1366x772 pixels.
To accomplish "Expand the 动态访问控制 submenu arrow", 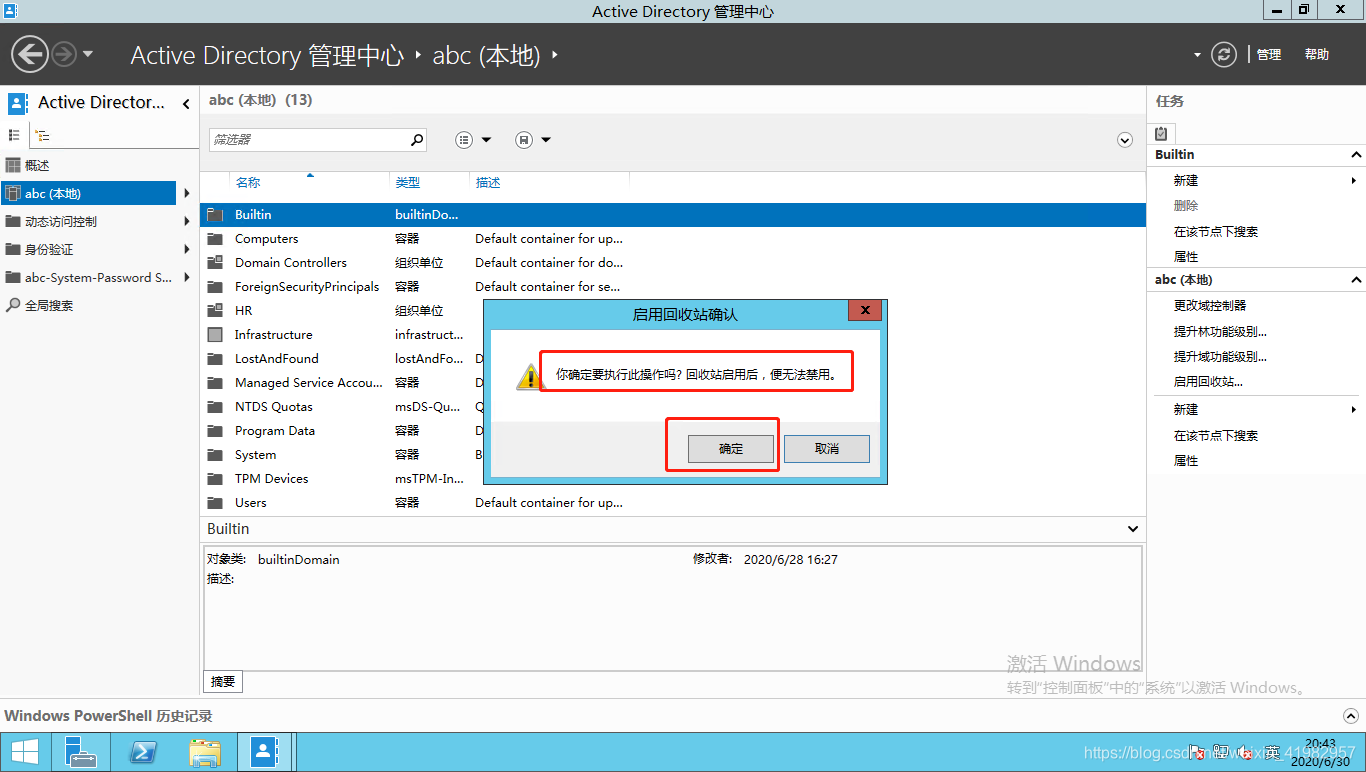I will click(187, 221).
